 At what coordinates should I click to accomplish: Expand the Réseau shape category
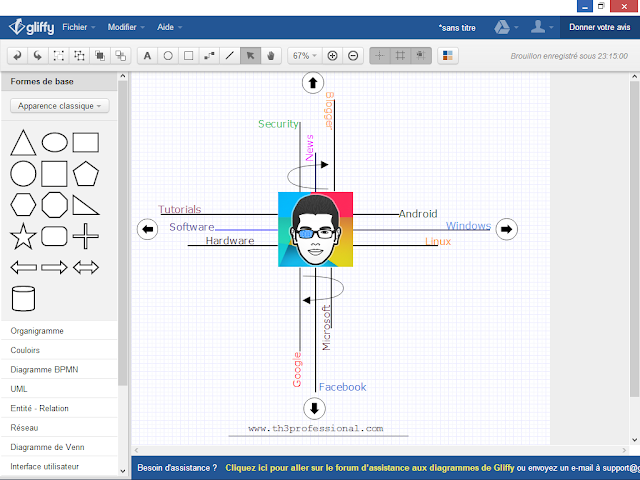tap(59, 428)
